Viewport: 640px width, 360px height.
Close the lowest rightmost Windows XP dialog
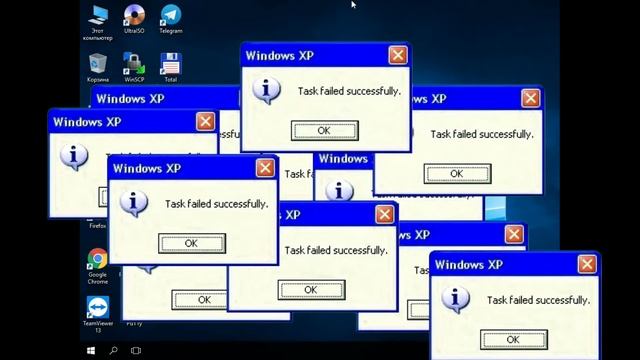[x=587, y=264]
